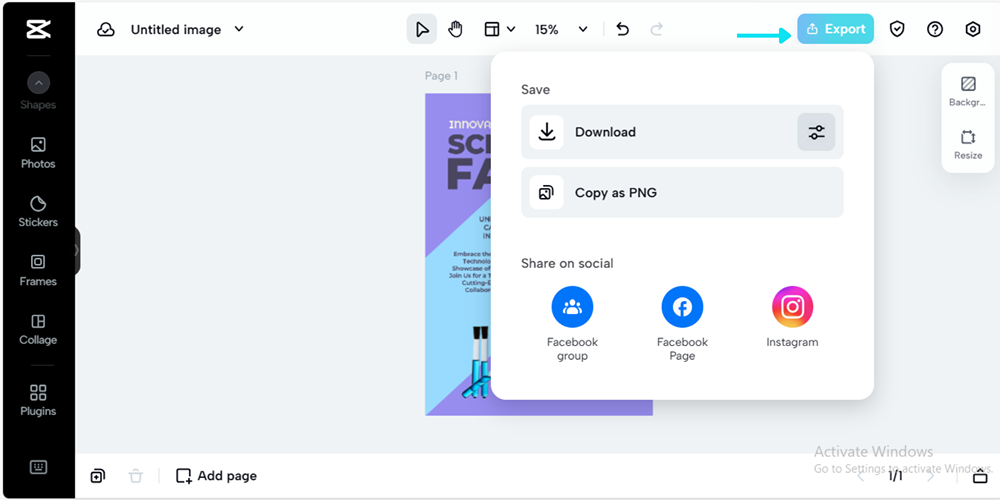Select the poster design on canvas
1000x500 pixels.
(458, 254)
